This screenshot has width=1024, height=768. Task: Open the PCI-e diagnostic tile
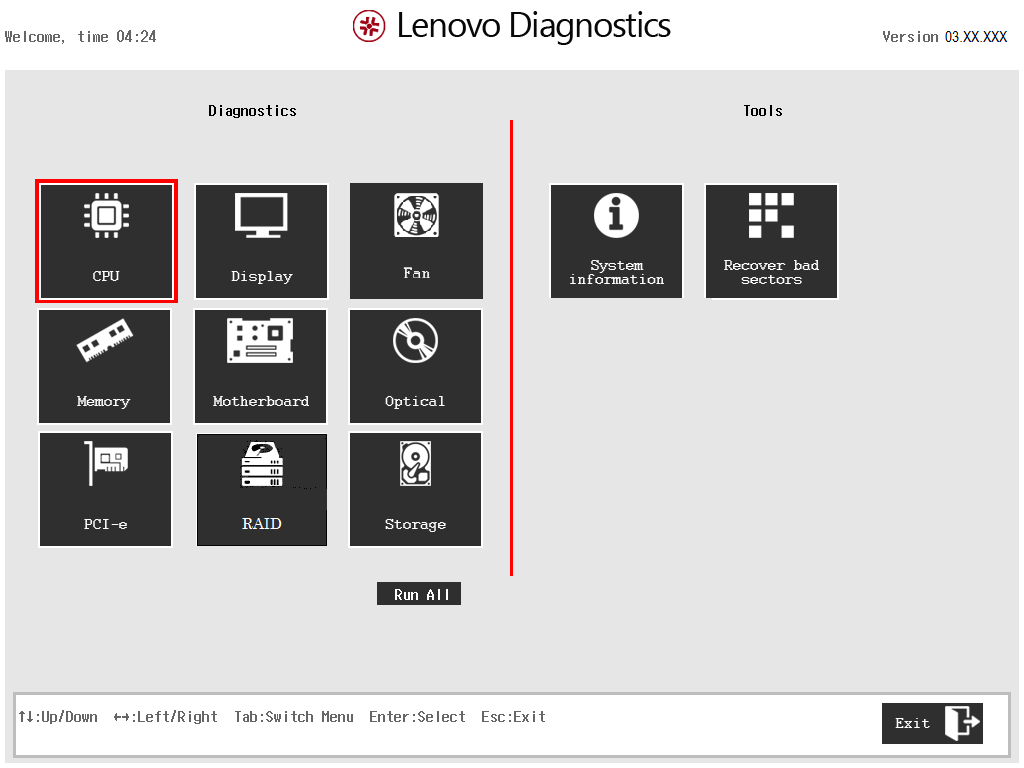point(105,489)
